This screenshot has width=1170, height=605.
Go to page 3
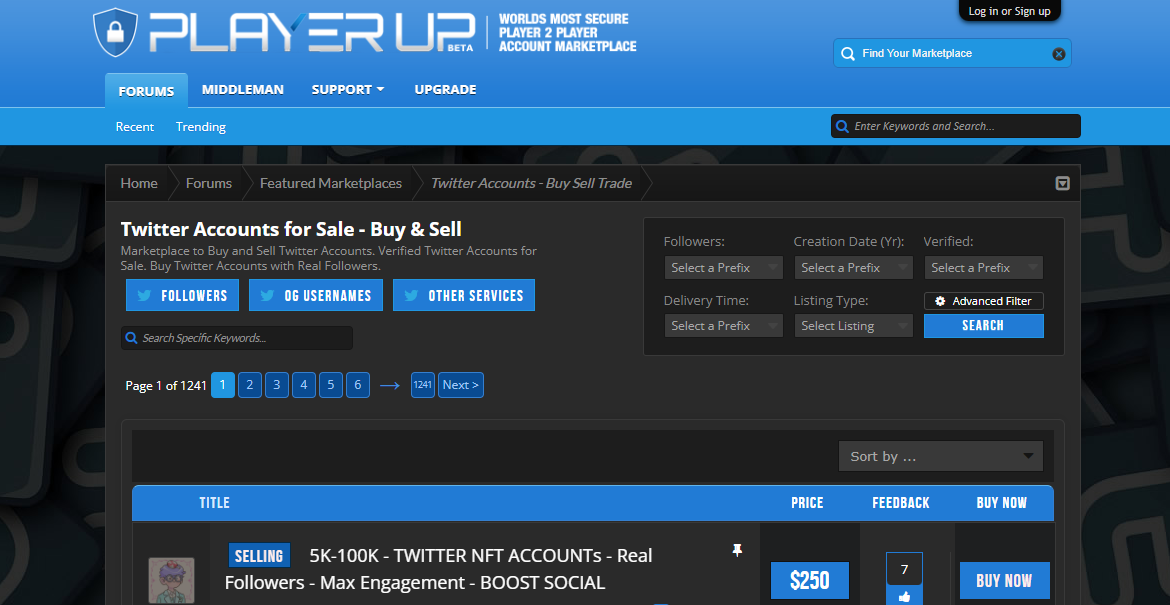click(277, 385)
